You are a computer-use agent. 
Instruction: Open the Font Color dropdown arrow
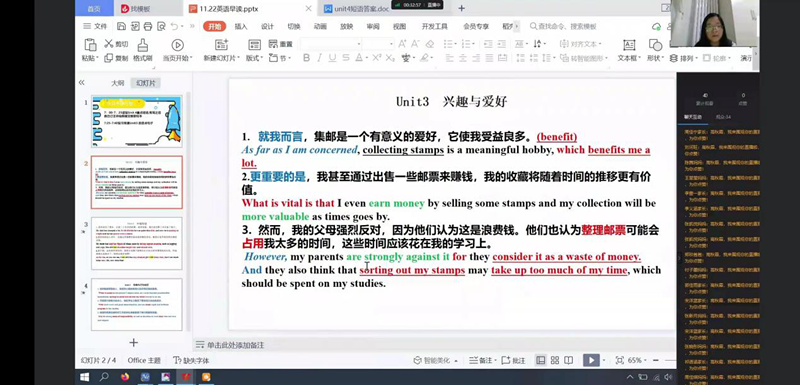(366, 58)
